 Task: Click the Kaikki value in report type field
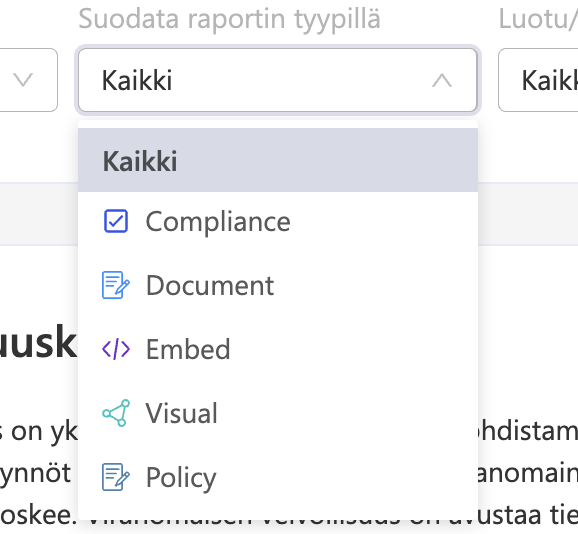(137, 80)
